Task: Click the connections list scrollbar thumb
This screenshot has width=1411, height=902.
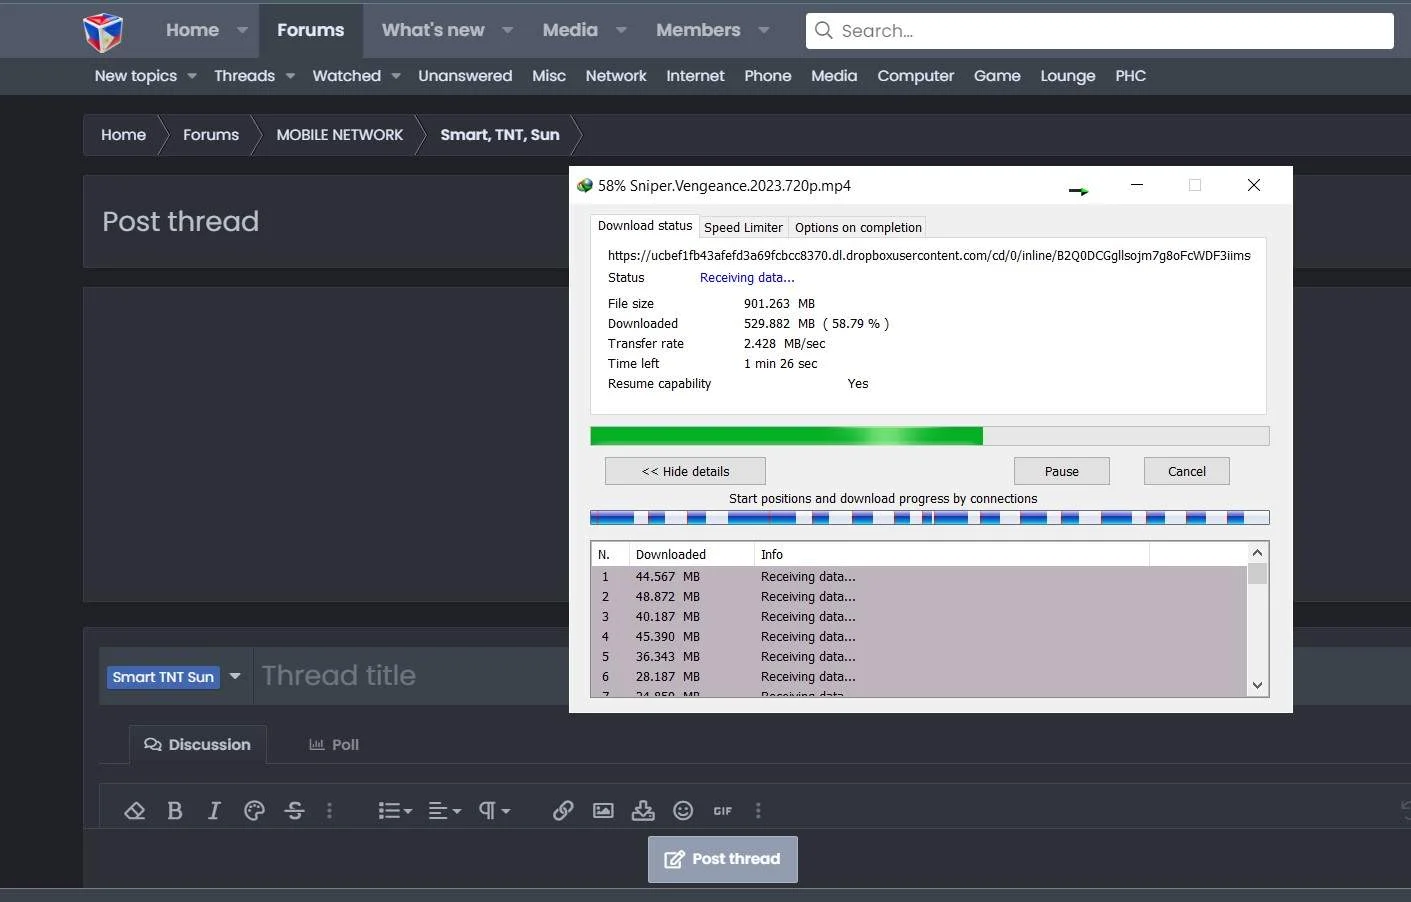Action: click(1258, 574)
